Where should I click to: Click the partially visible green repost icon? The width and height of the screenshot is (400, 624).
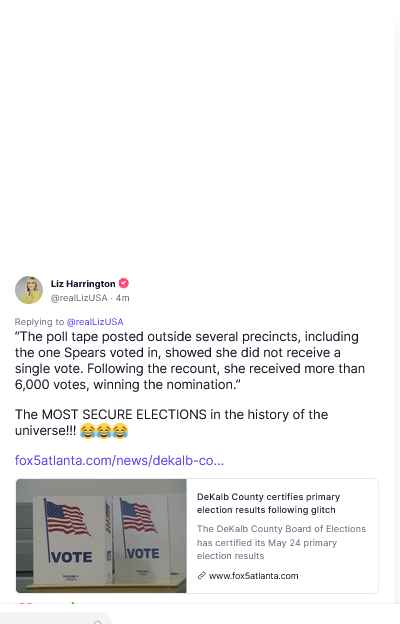tap(73, 603)
